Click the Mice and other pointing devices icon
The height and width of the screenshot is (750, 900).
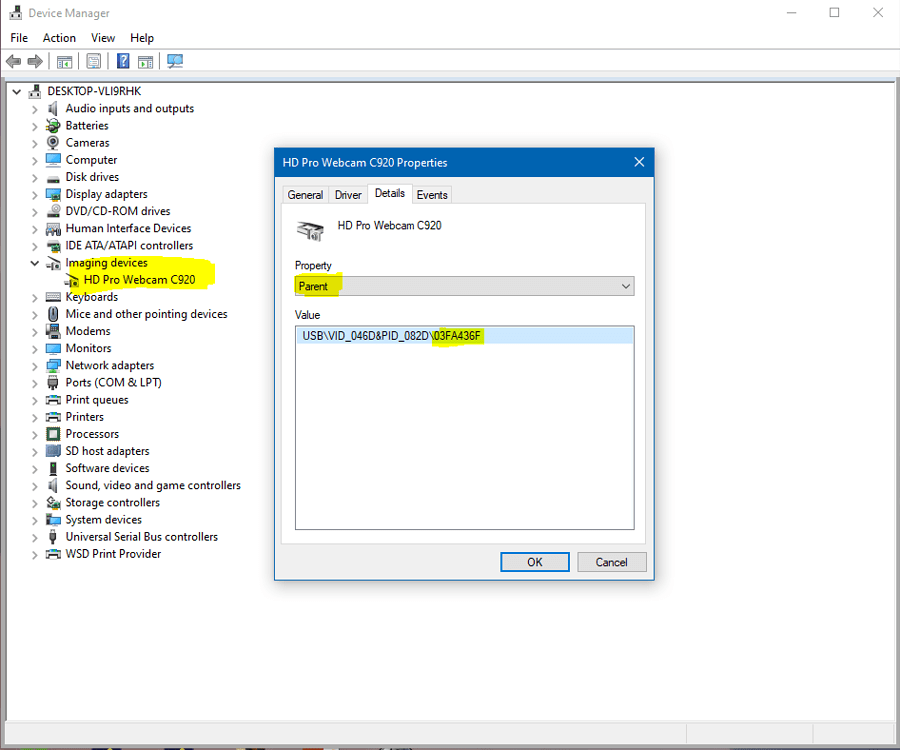(x=53, y=314)
